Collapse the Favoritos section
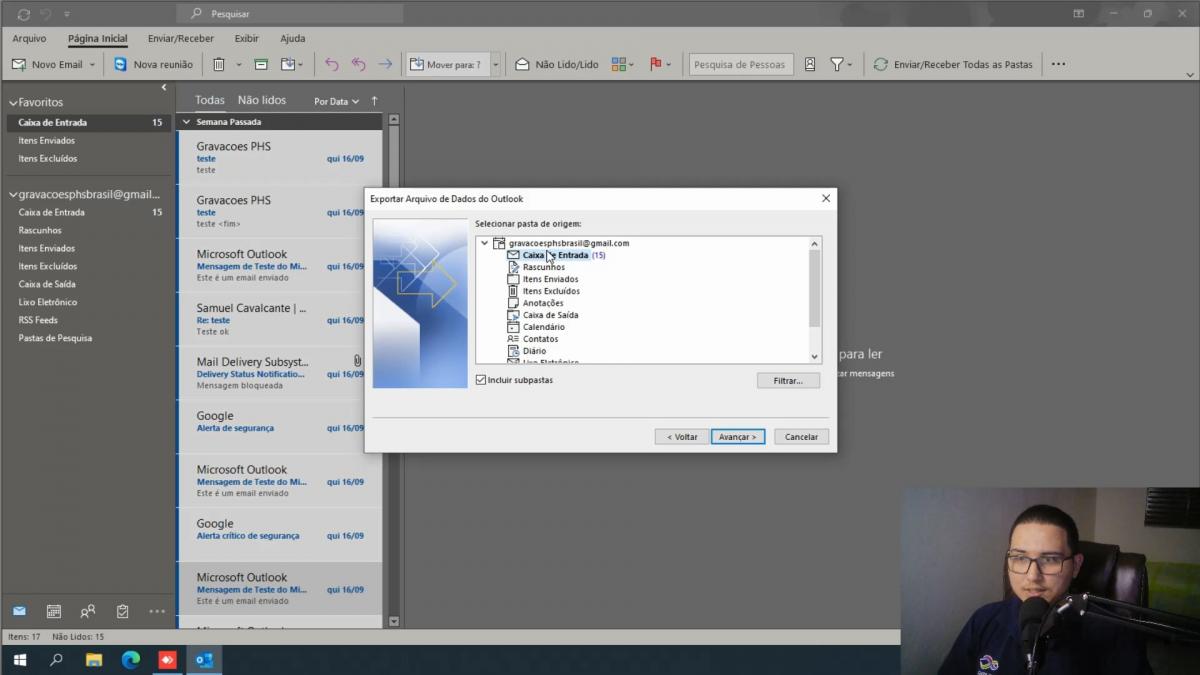This screenshot has width=1200, height=675. [x=13, y=102]
